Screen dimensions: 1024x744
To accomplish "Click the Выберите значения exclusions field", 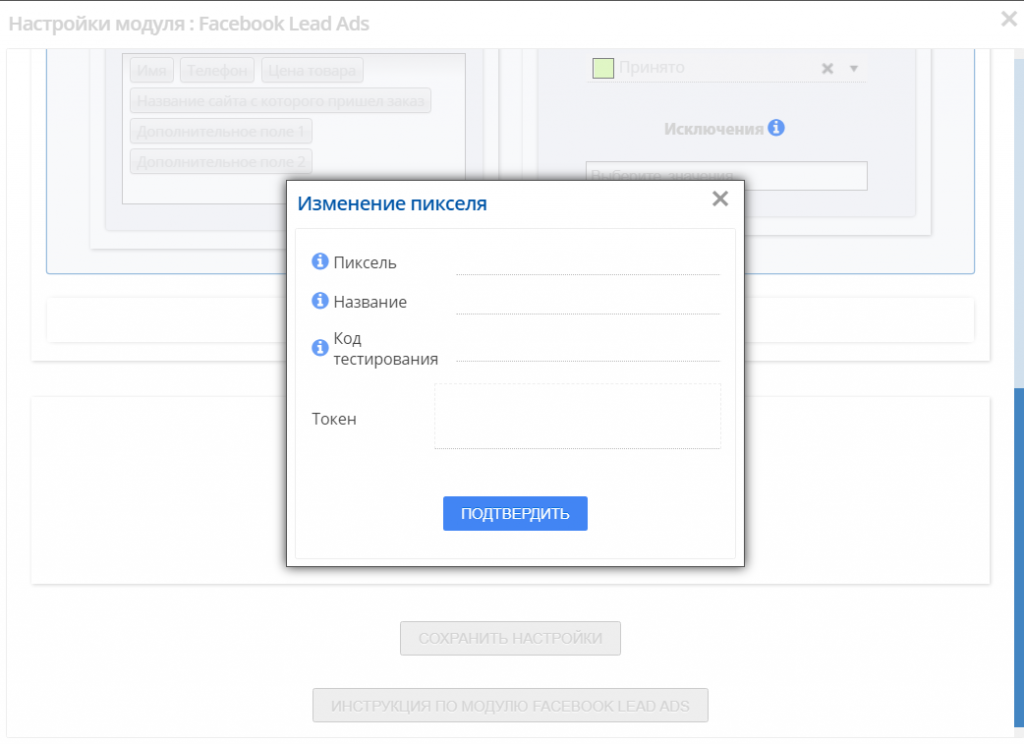I will (726, 176).
